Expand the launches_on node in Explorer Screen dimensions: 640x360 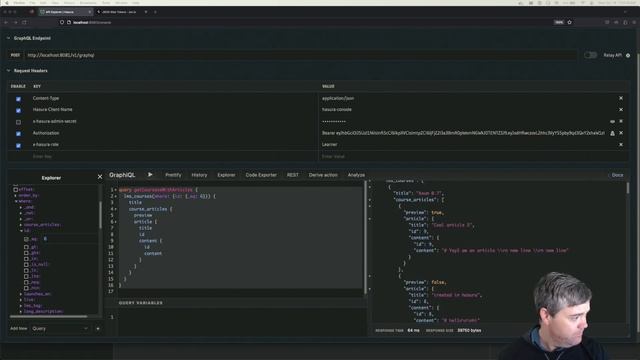pyautogui.click(x=21, y=294)
